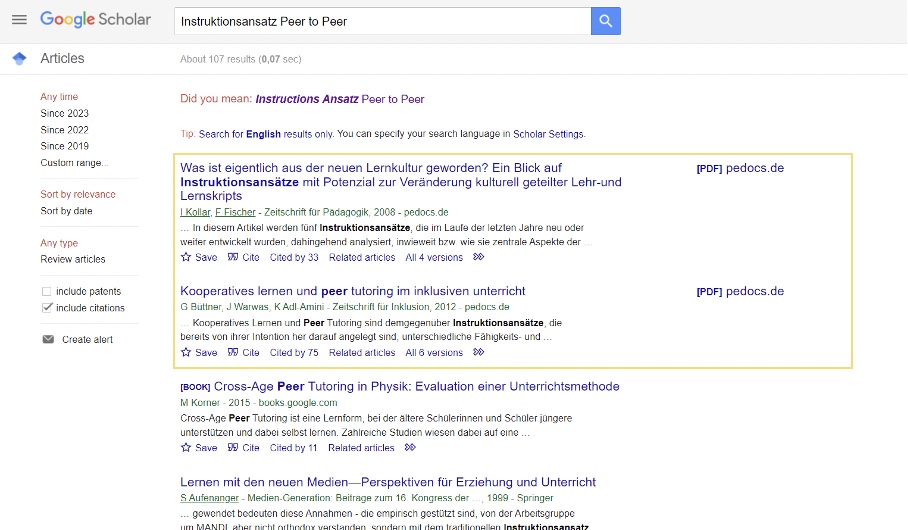Open the hamburger menu in the header
The width and height of the screenshot is (908, 530).
click(x=19, y=20)
